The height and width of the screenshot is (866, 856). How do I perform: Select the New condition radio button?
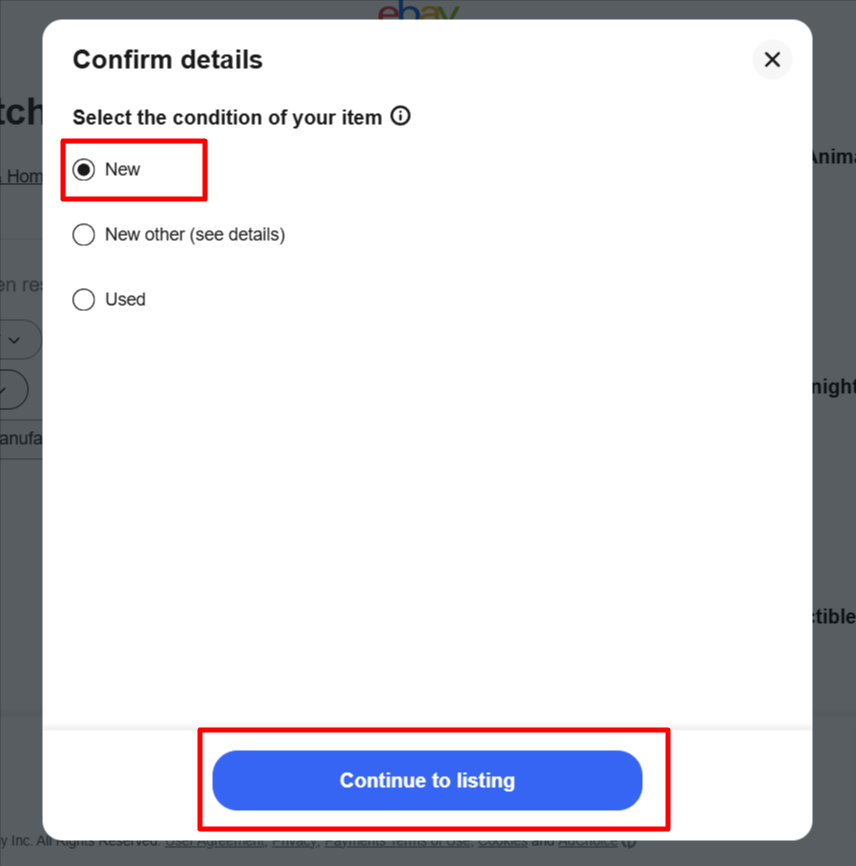click(83, 170)
